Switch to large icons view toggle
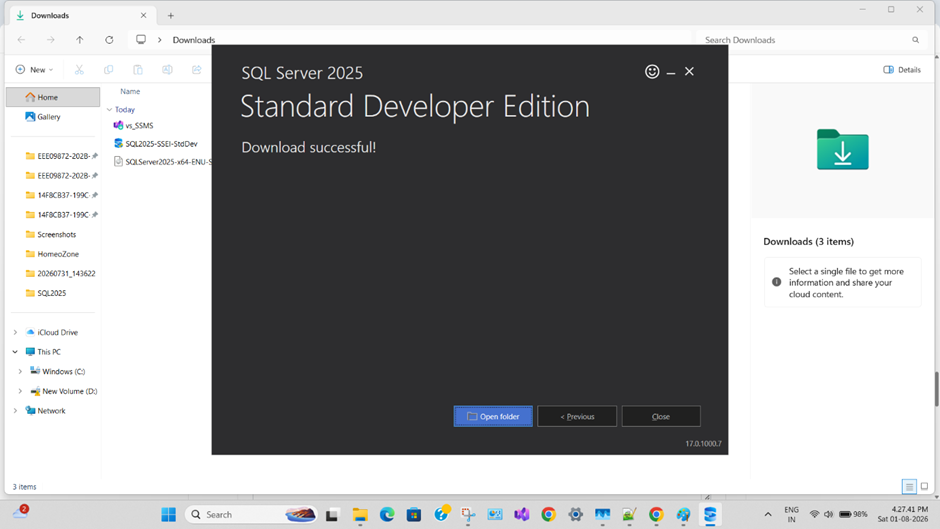 pos(924,486)
